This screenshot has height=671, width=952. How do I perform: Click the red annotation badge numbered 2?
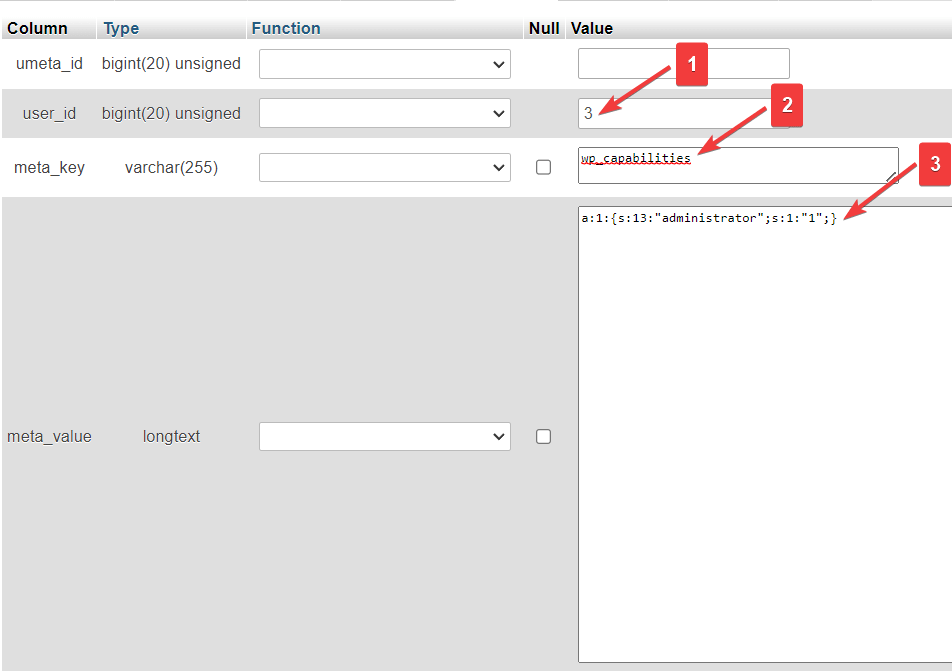click(786, 105)
